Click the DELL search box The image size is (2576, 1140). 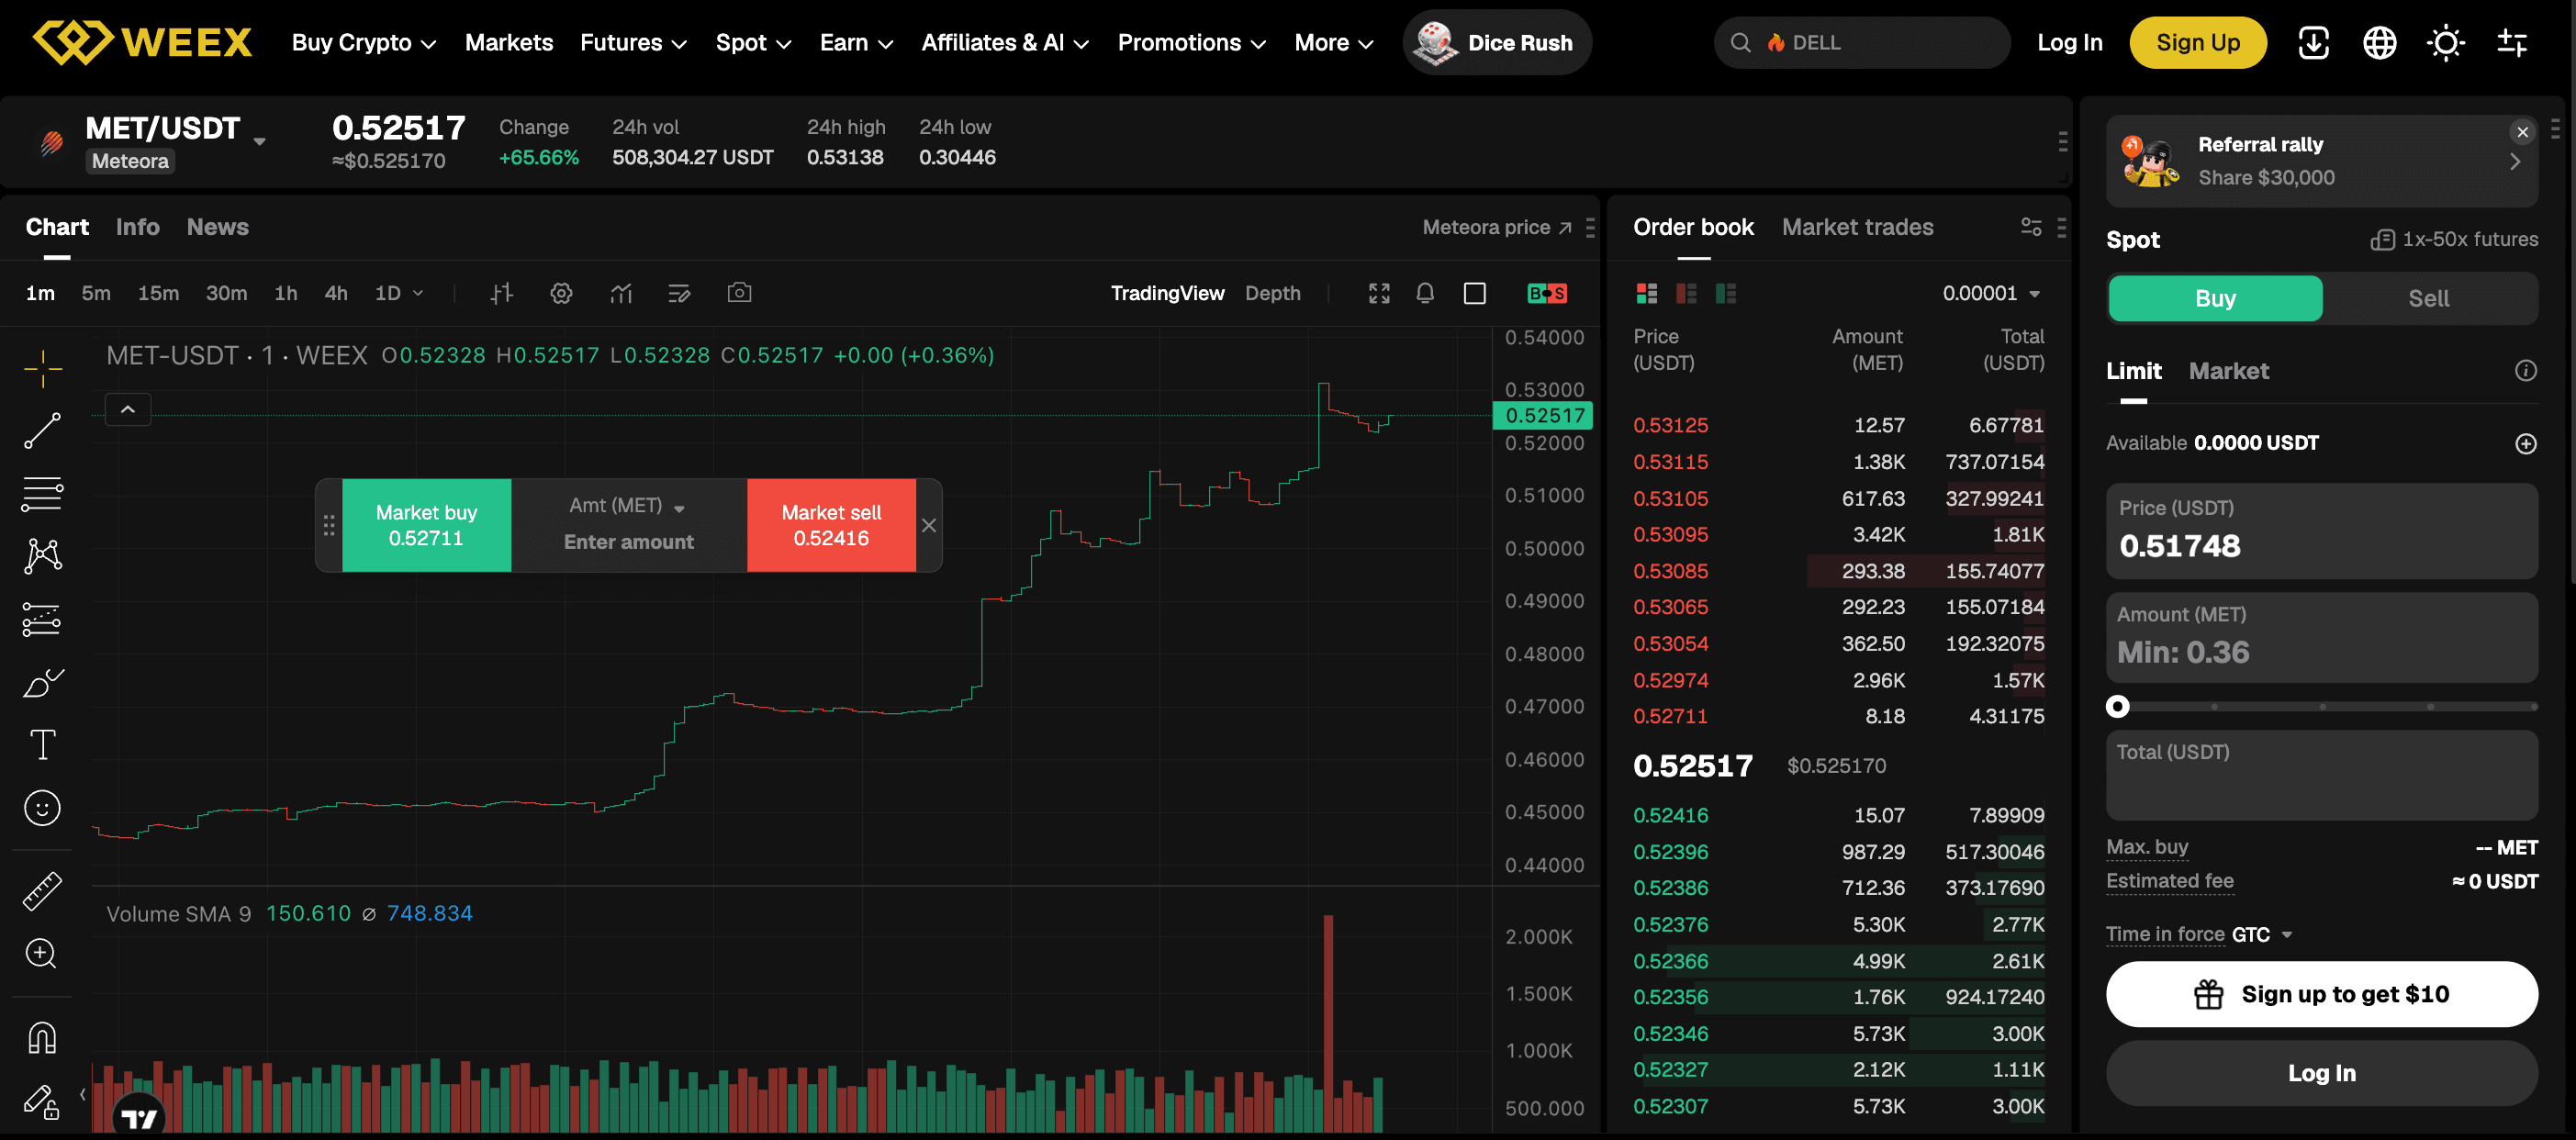pos(1861,43)
